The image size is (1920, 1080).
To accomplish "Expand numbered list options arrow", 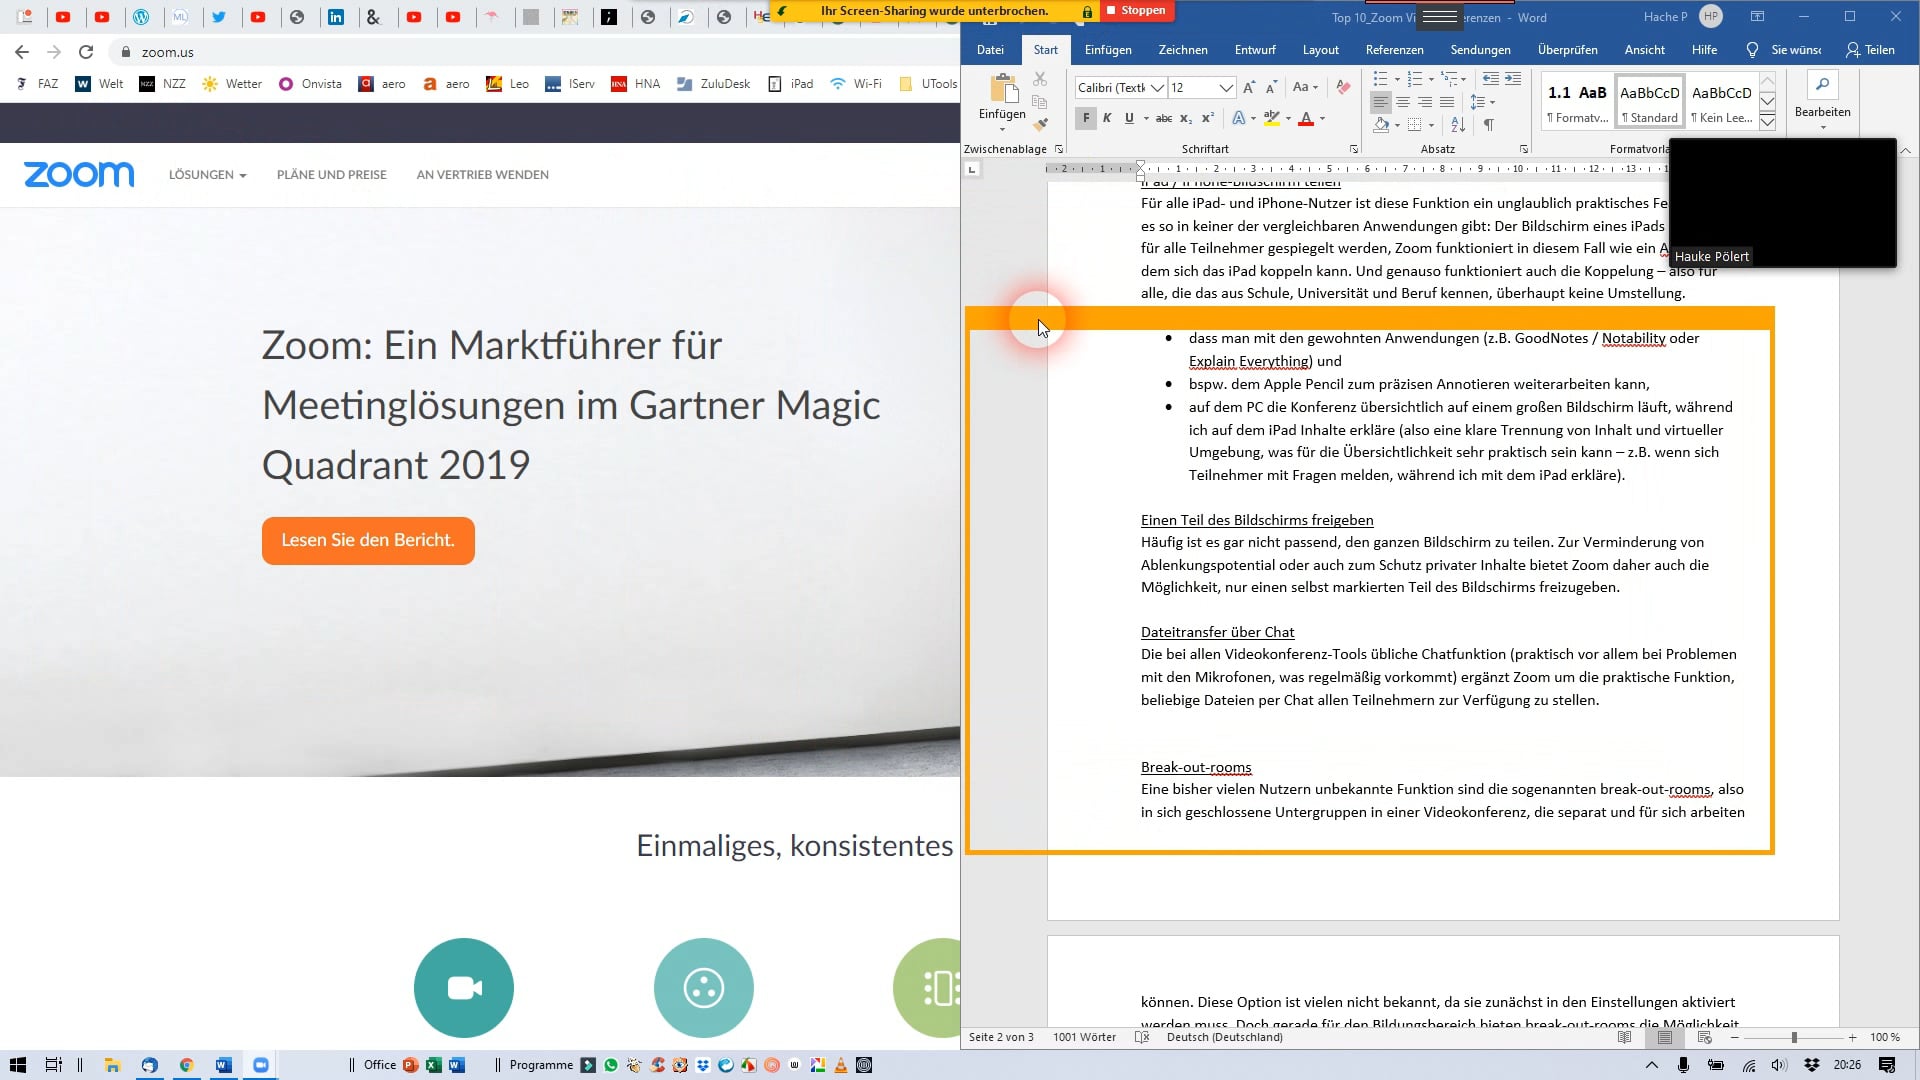I will click(1431, 78).
